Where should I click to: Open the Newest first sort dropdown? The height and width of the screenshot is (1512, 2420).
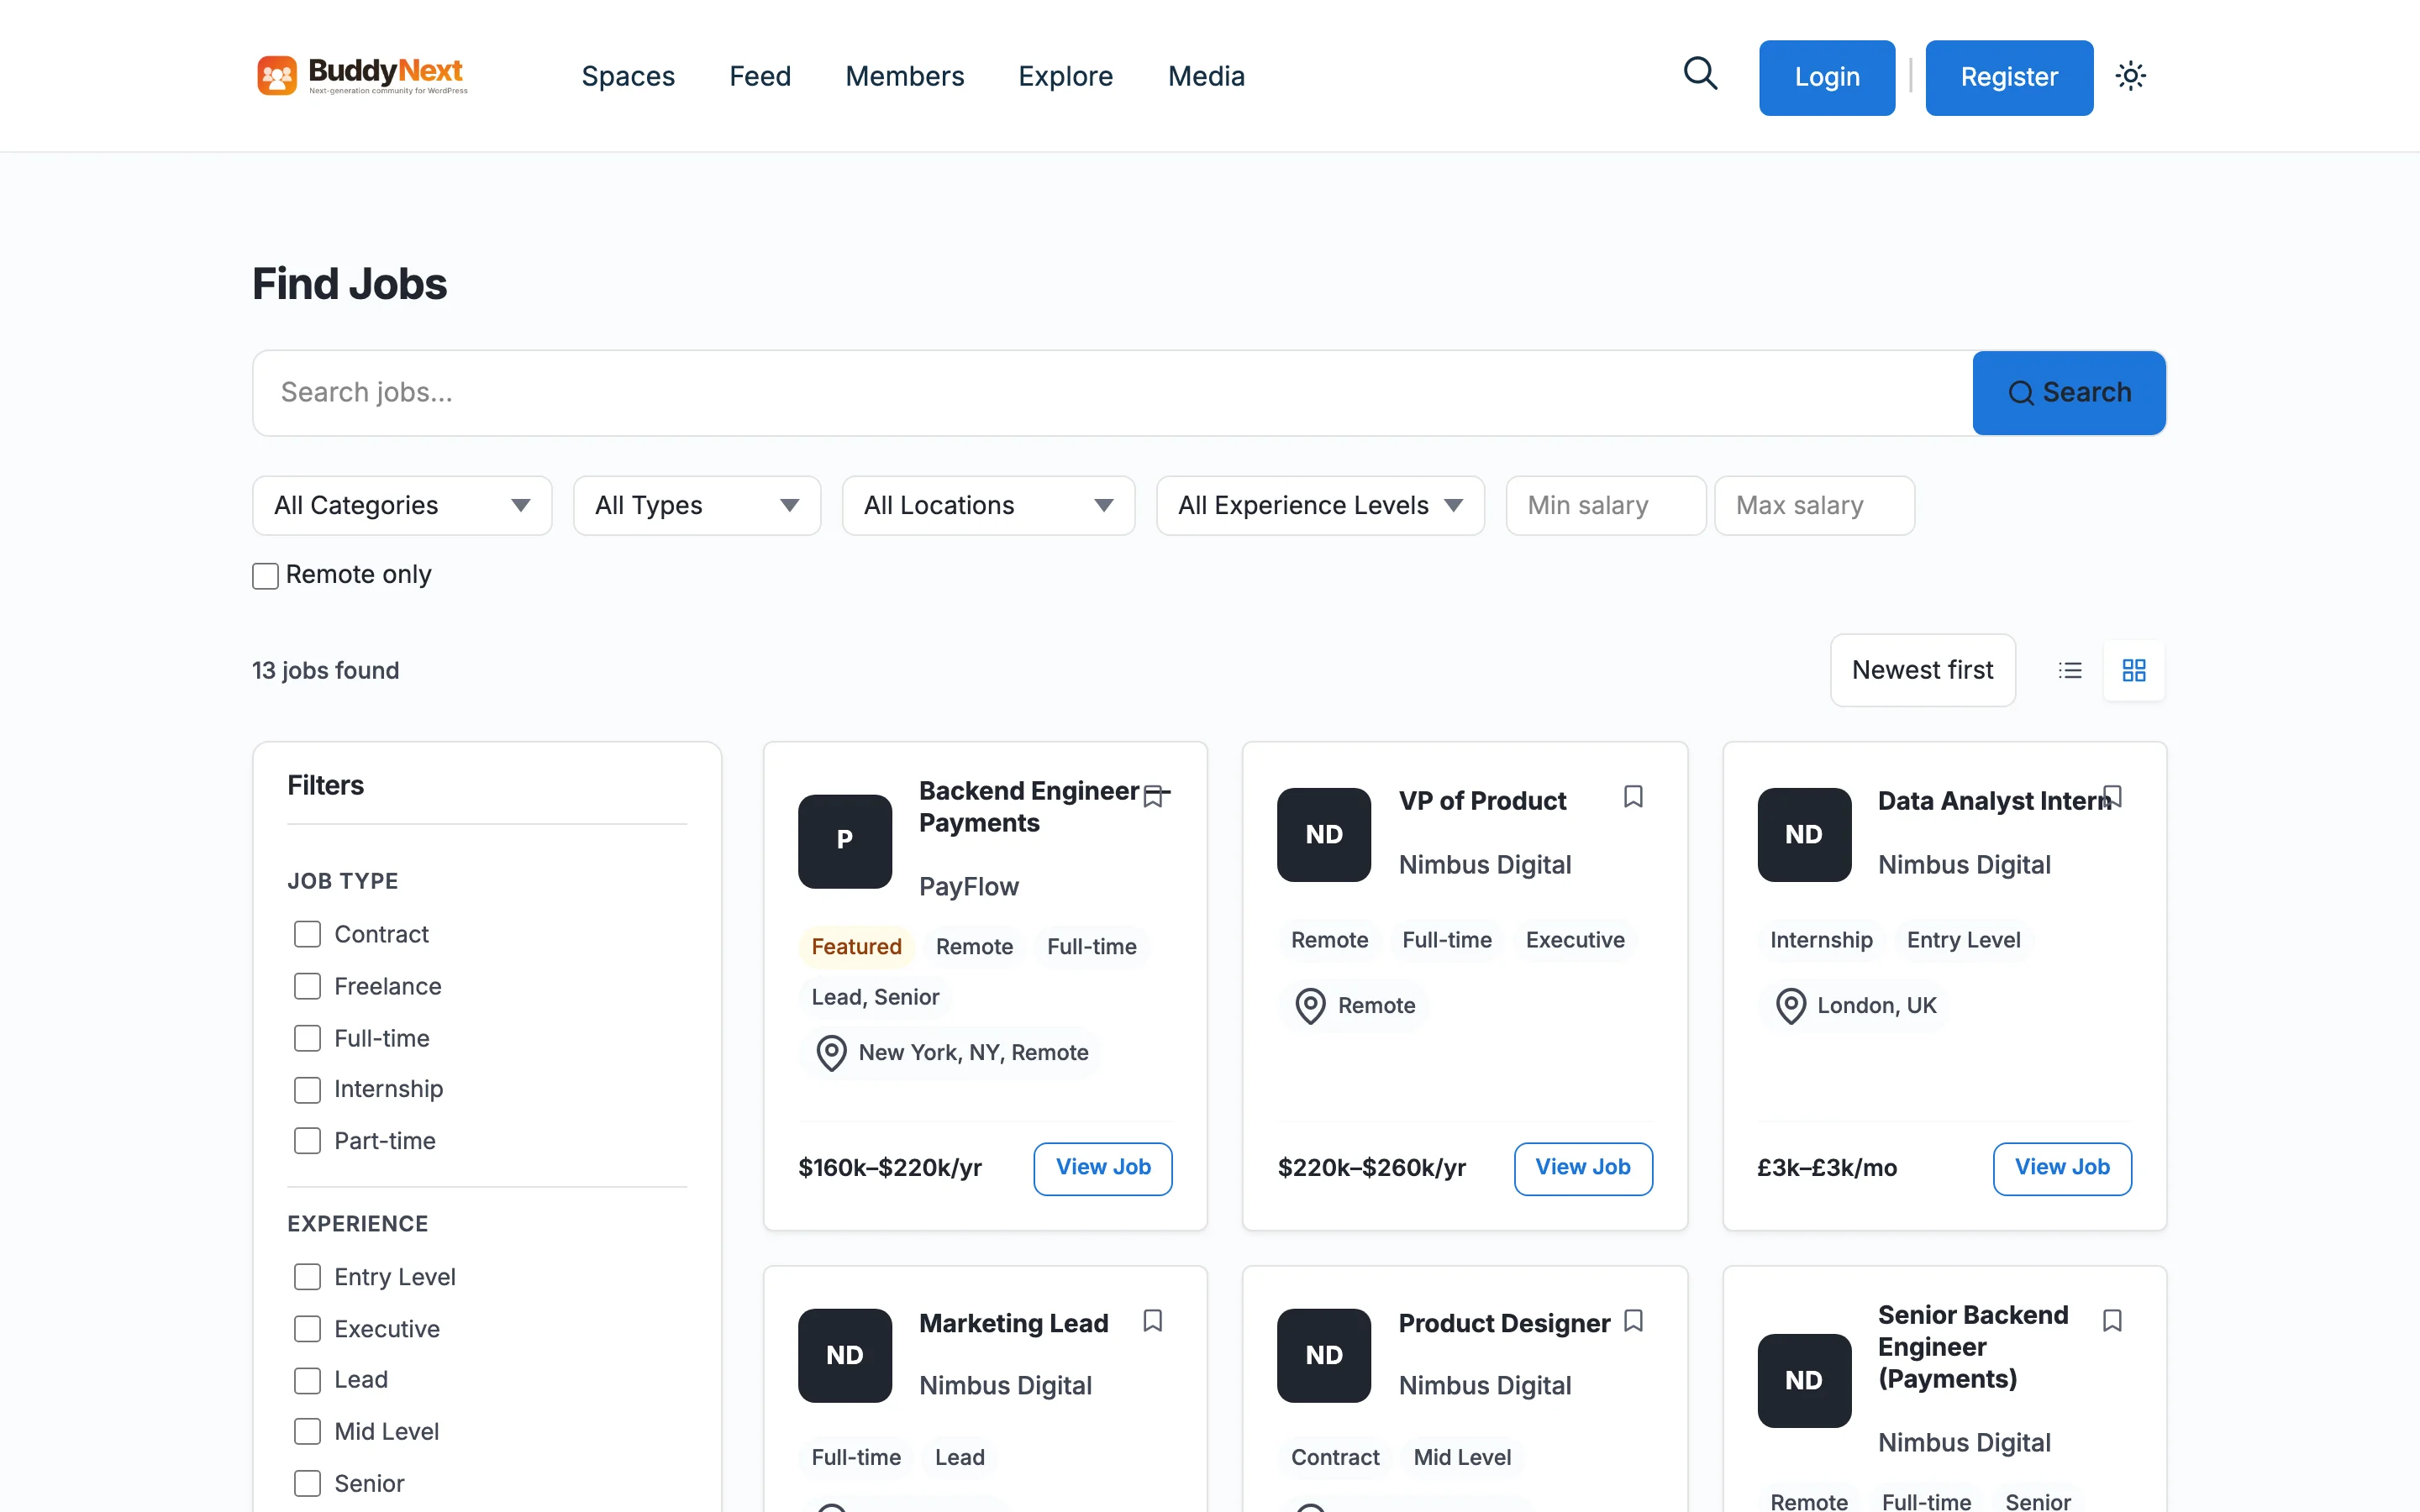(1922, 670)
